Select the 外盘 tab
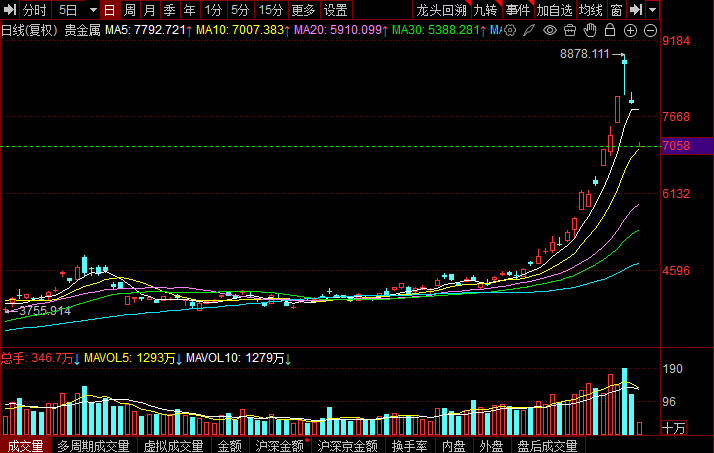 [491, 446]
